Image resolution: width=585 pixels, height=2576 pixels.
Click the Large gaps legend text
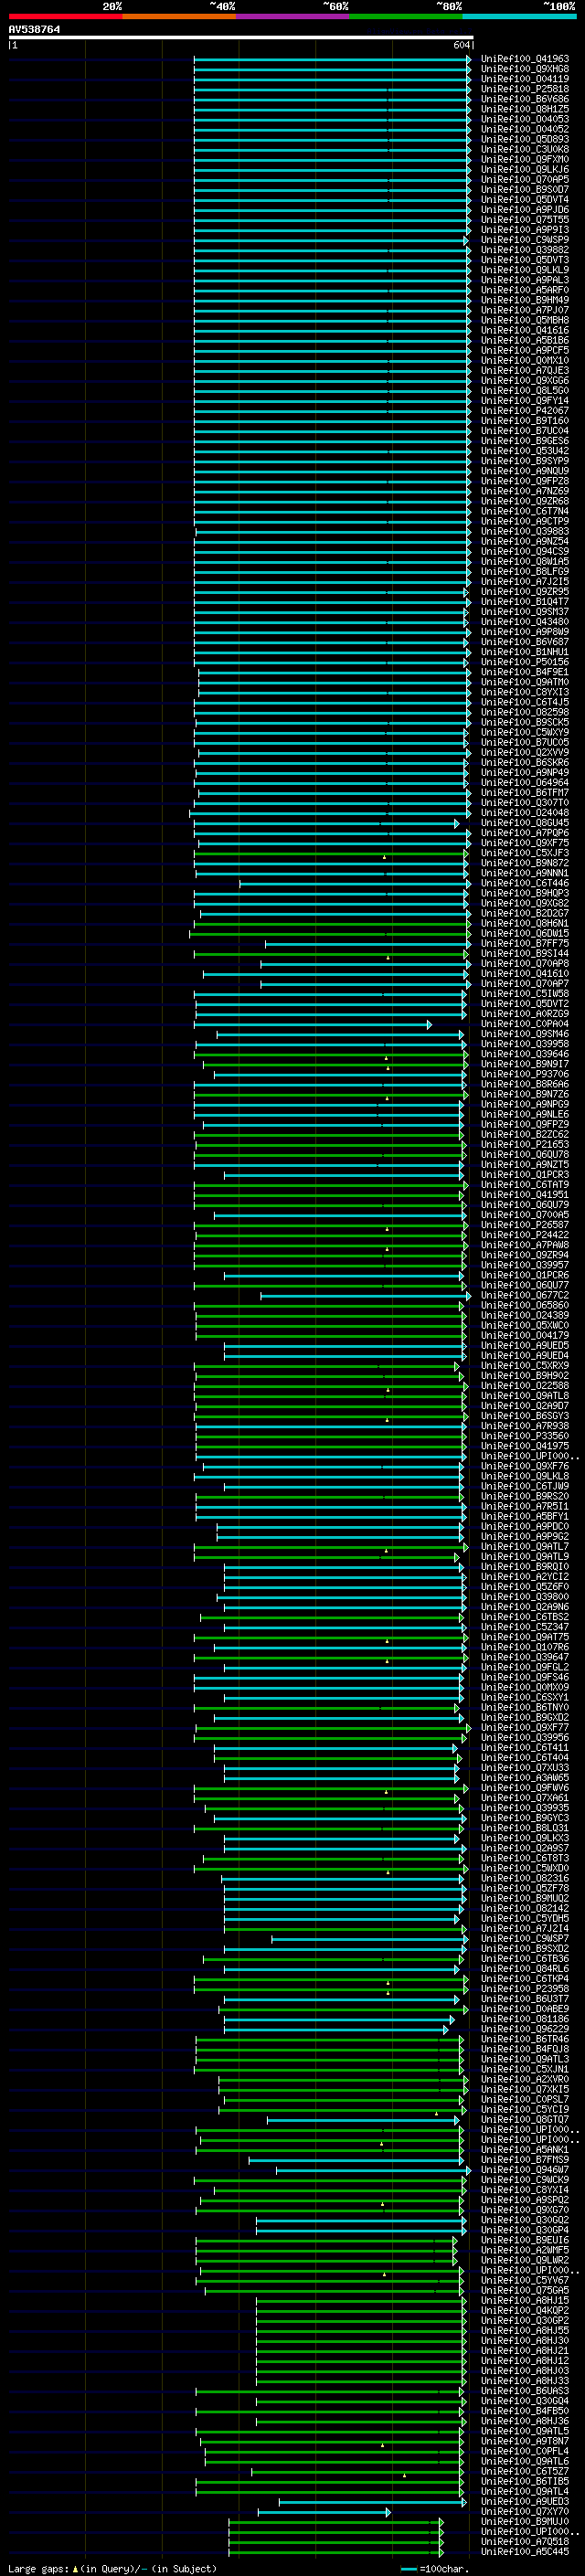pos(112,2569)
